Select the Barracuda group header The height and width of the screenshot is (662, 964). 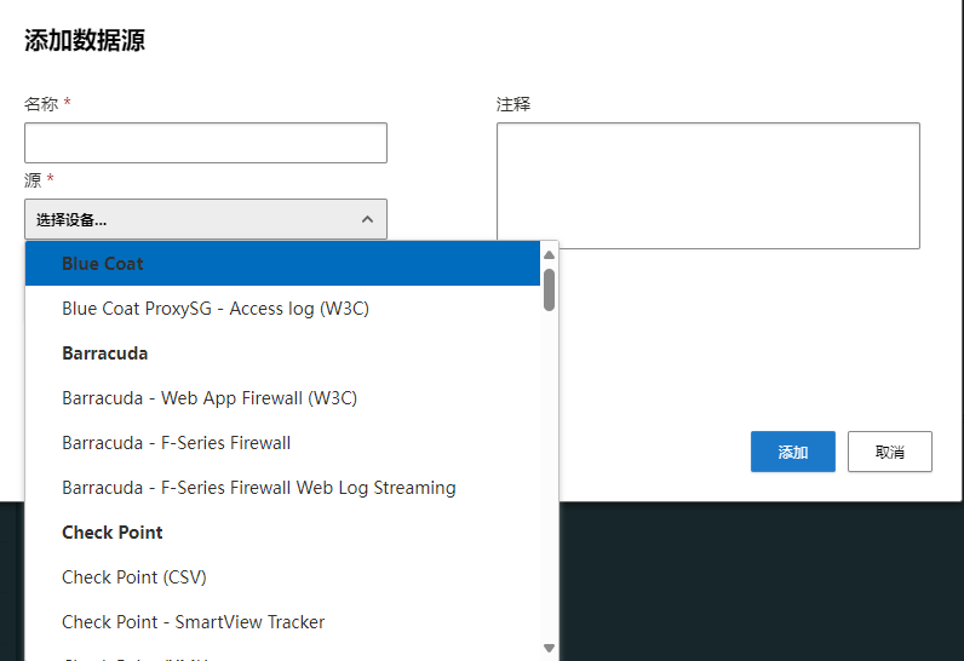pyautogui.click(x=283, y=353)
